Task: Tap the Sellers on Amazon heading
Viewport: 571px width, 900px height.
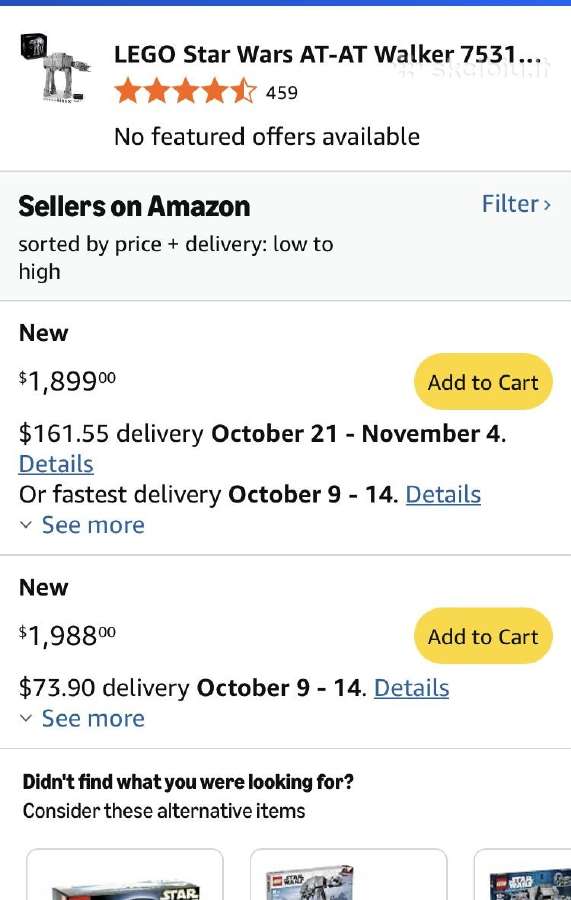Action: point(134,206)
